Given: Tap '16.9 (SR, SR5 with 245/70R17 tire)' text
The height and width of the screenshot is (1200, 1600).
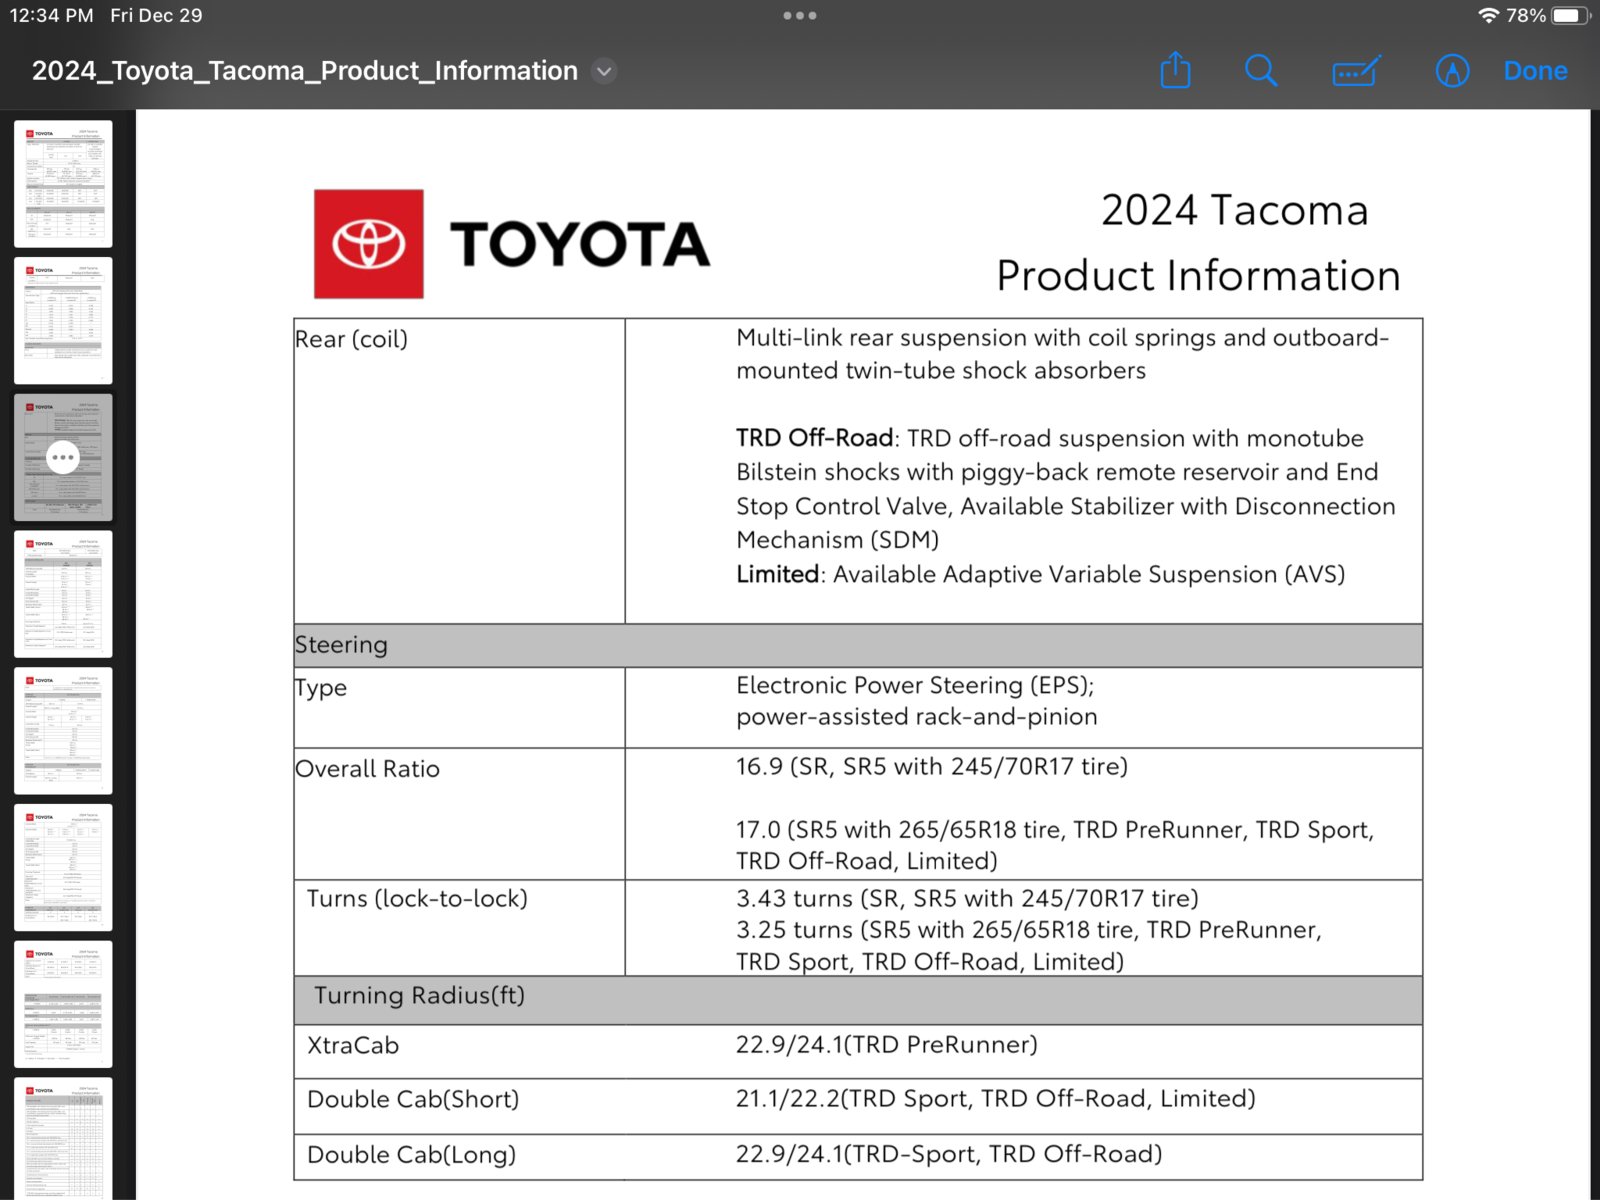Looking at the screenshot, I should coord(932,766).
